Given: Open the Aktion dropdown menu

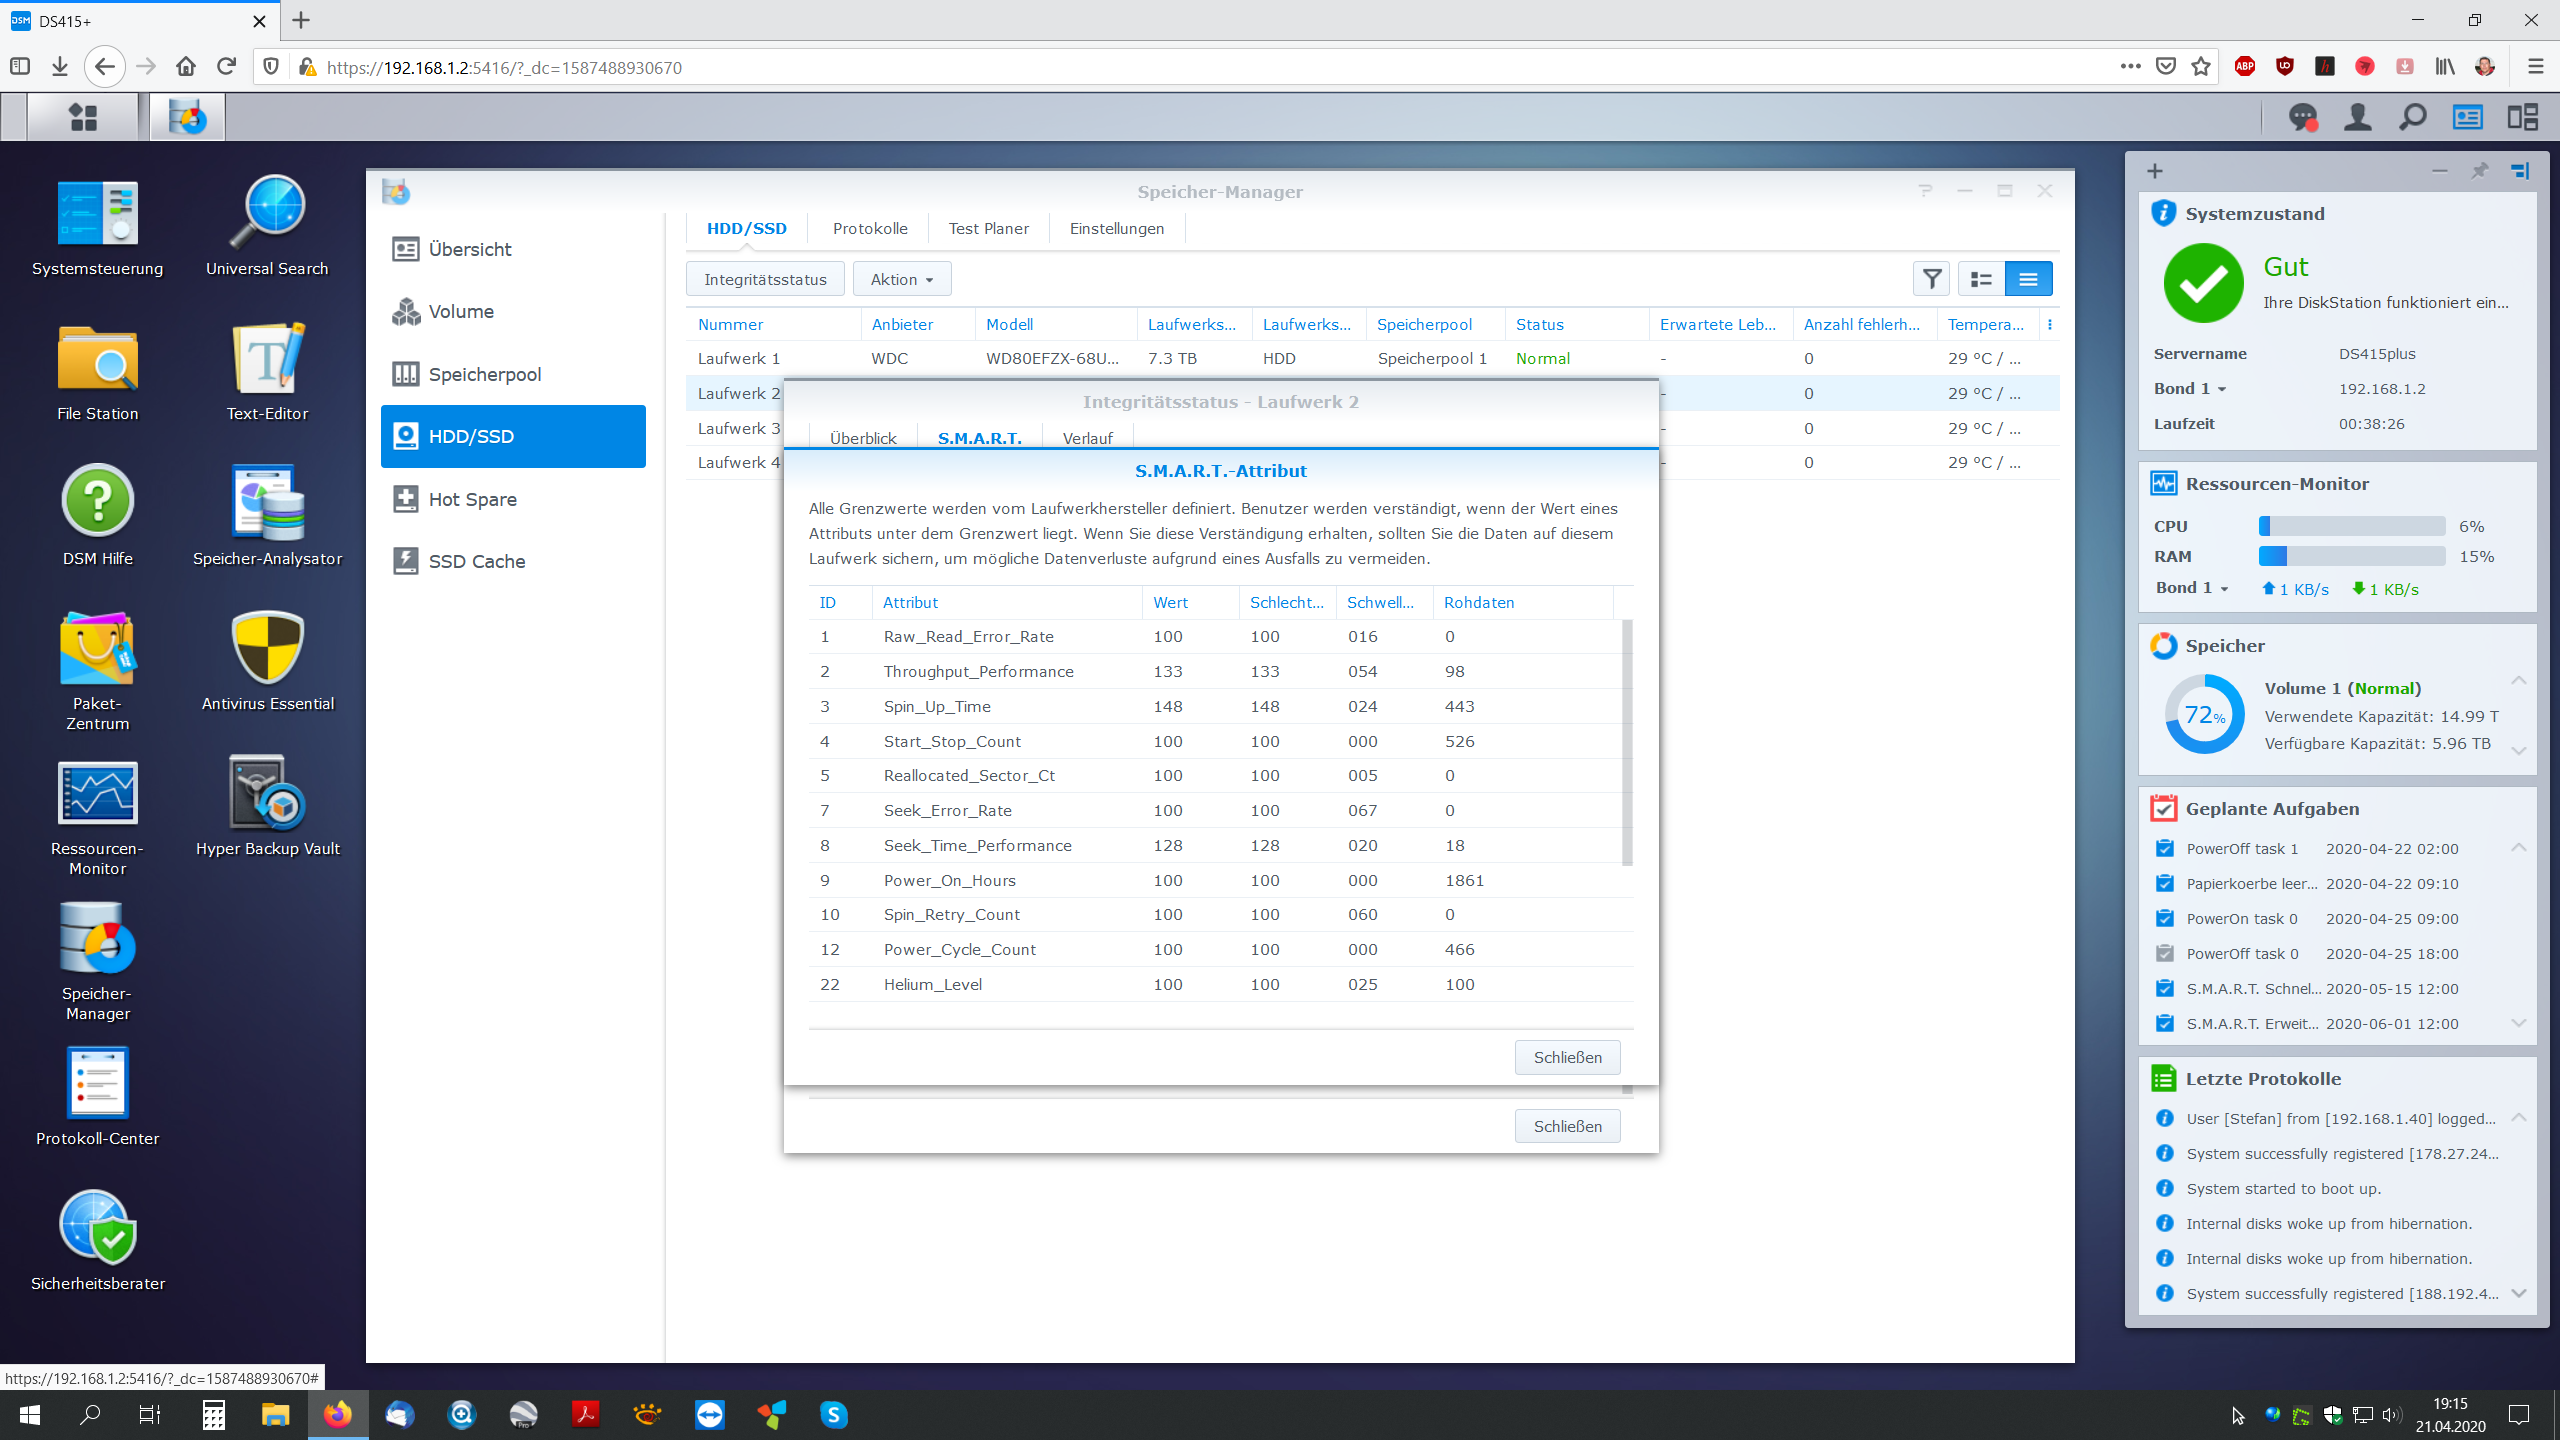Looking at the screenshot, I should click(x=901, y=280).
